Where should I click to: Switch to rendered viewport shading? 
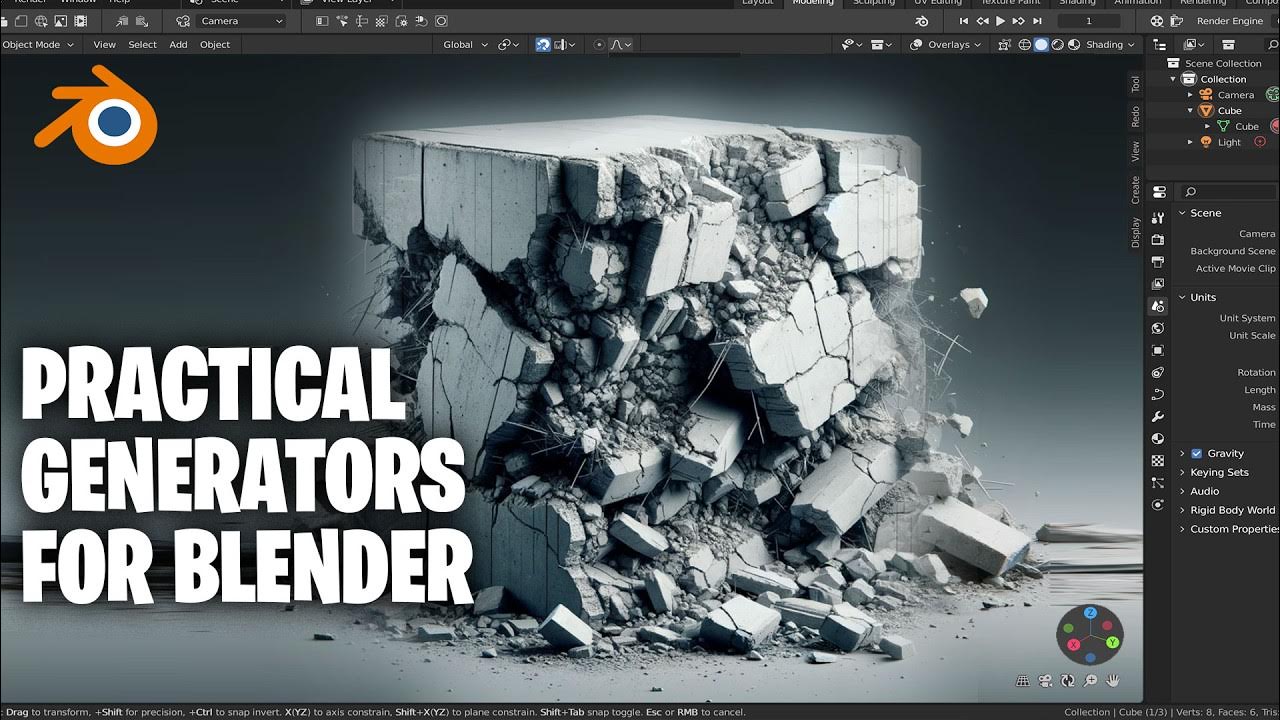tap(1074, 45)
